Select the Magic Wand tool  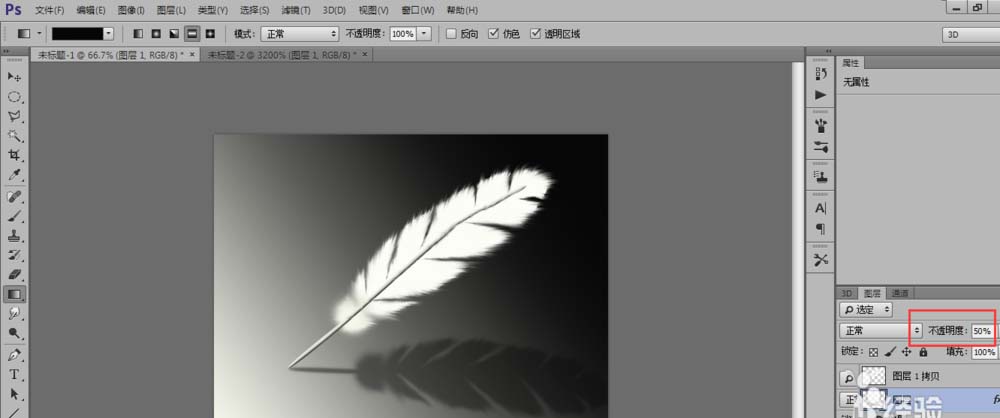pyautogui.click(x=15, y=135)
